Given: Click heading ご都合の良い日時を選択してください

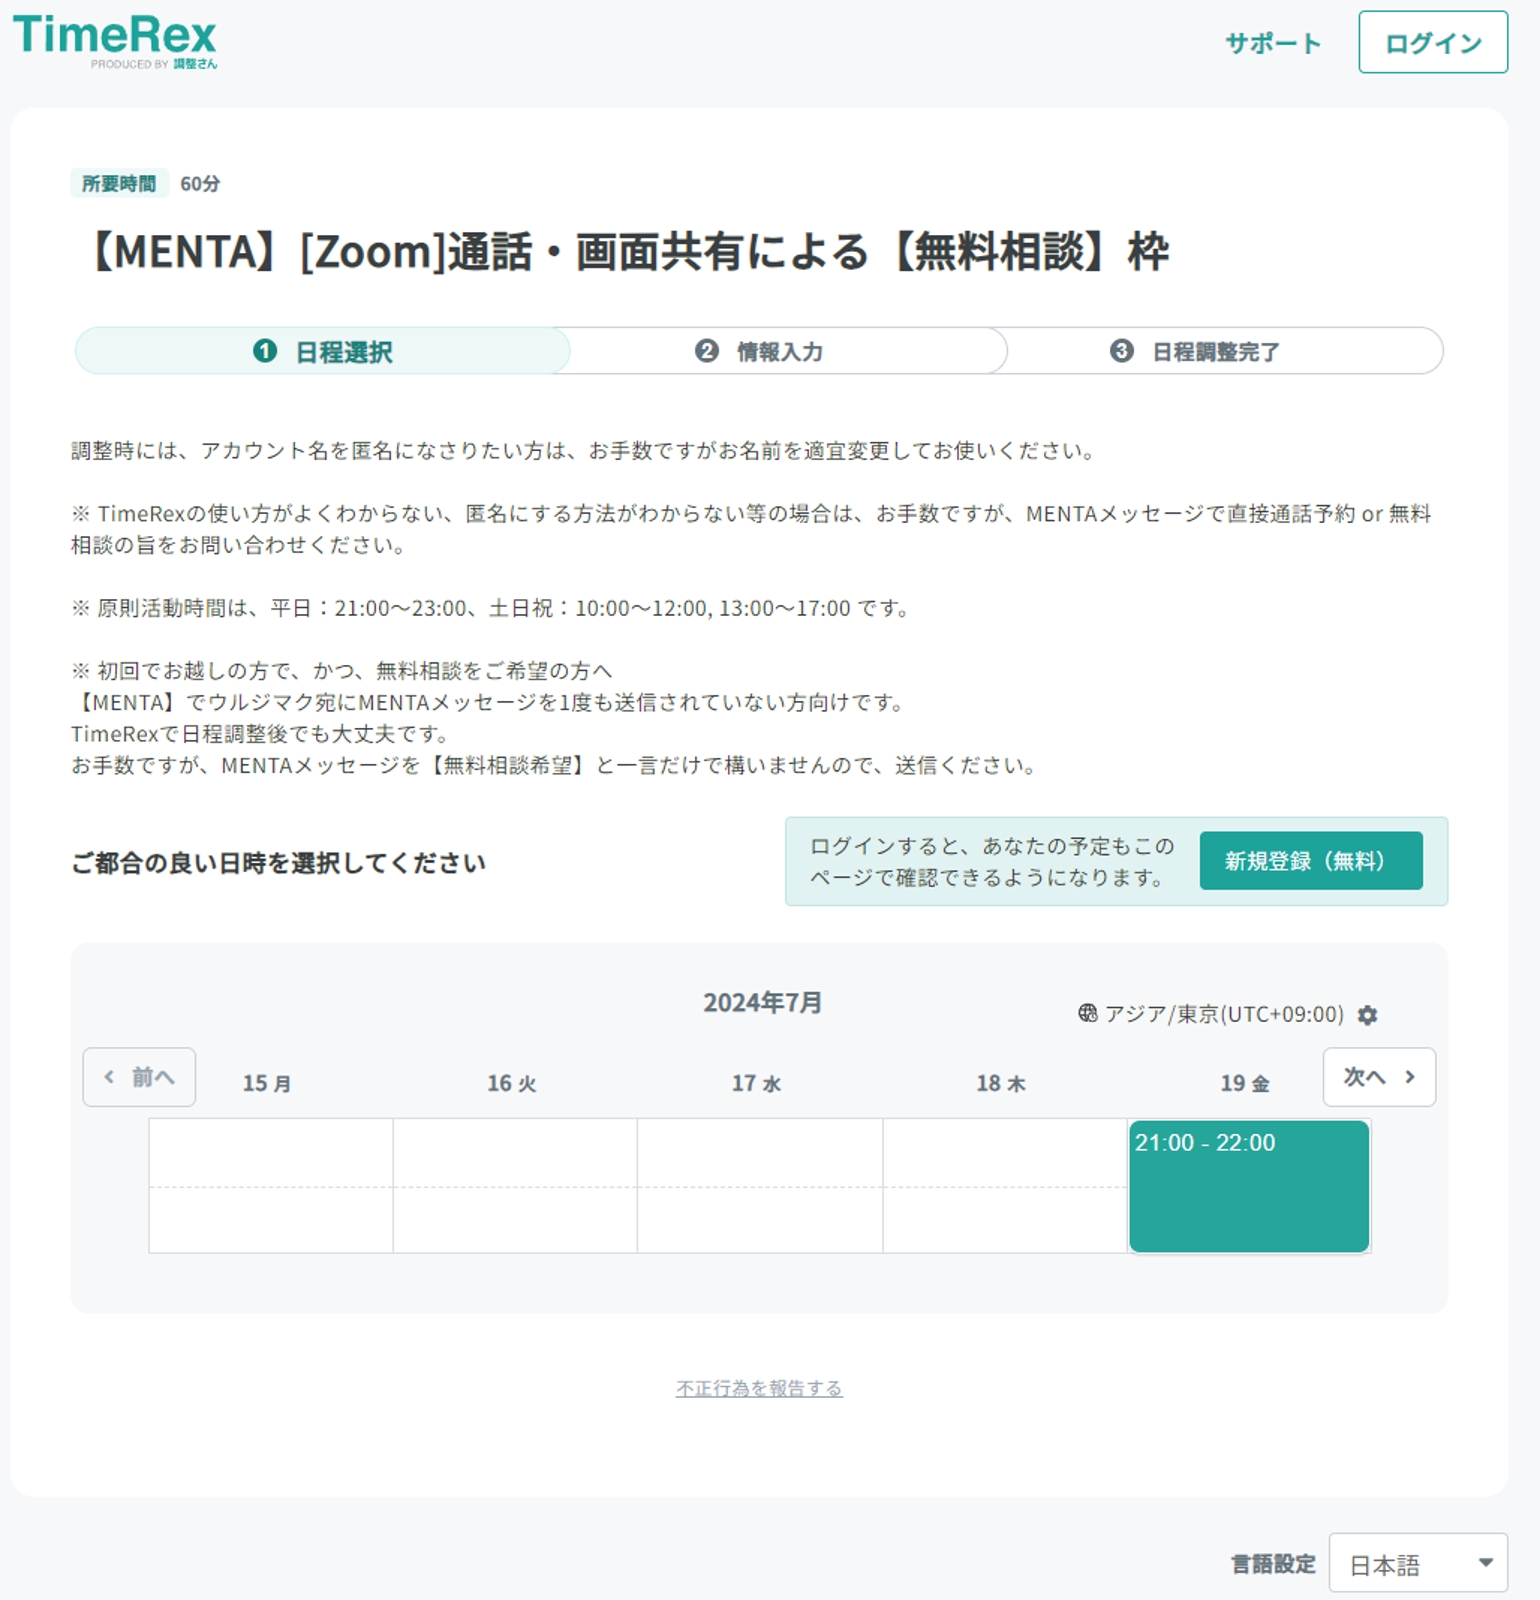Looking at the screenshot, I should pyautogui.click(x=278, y=863).
